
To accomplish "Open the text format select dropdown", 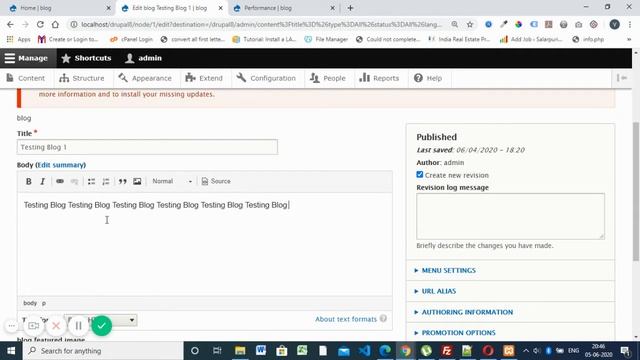I will click(x=100, y=320).
